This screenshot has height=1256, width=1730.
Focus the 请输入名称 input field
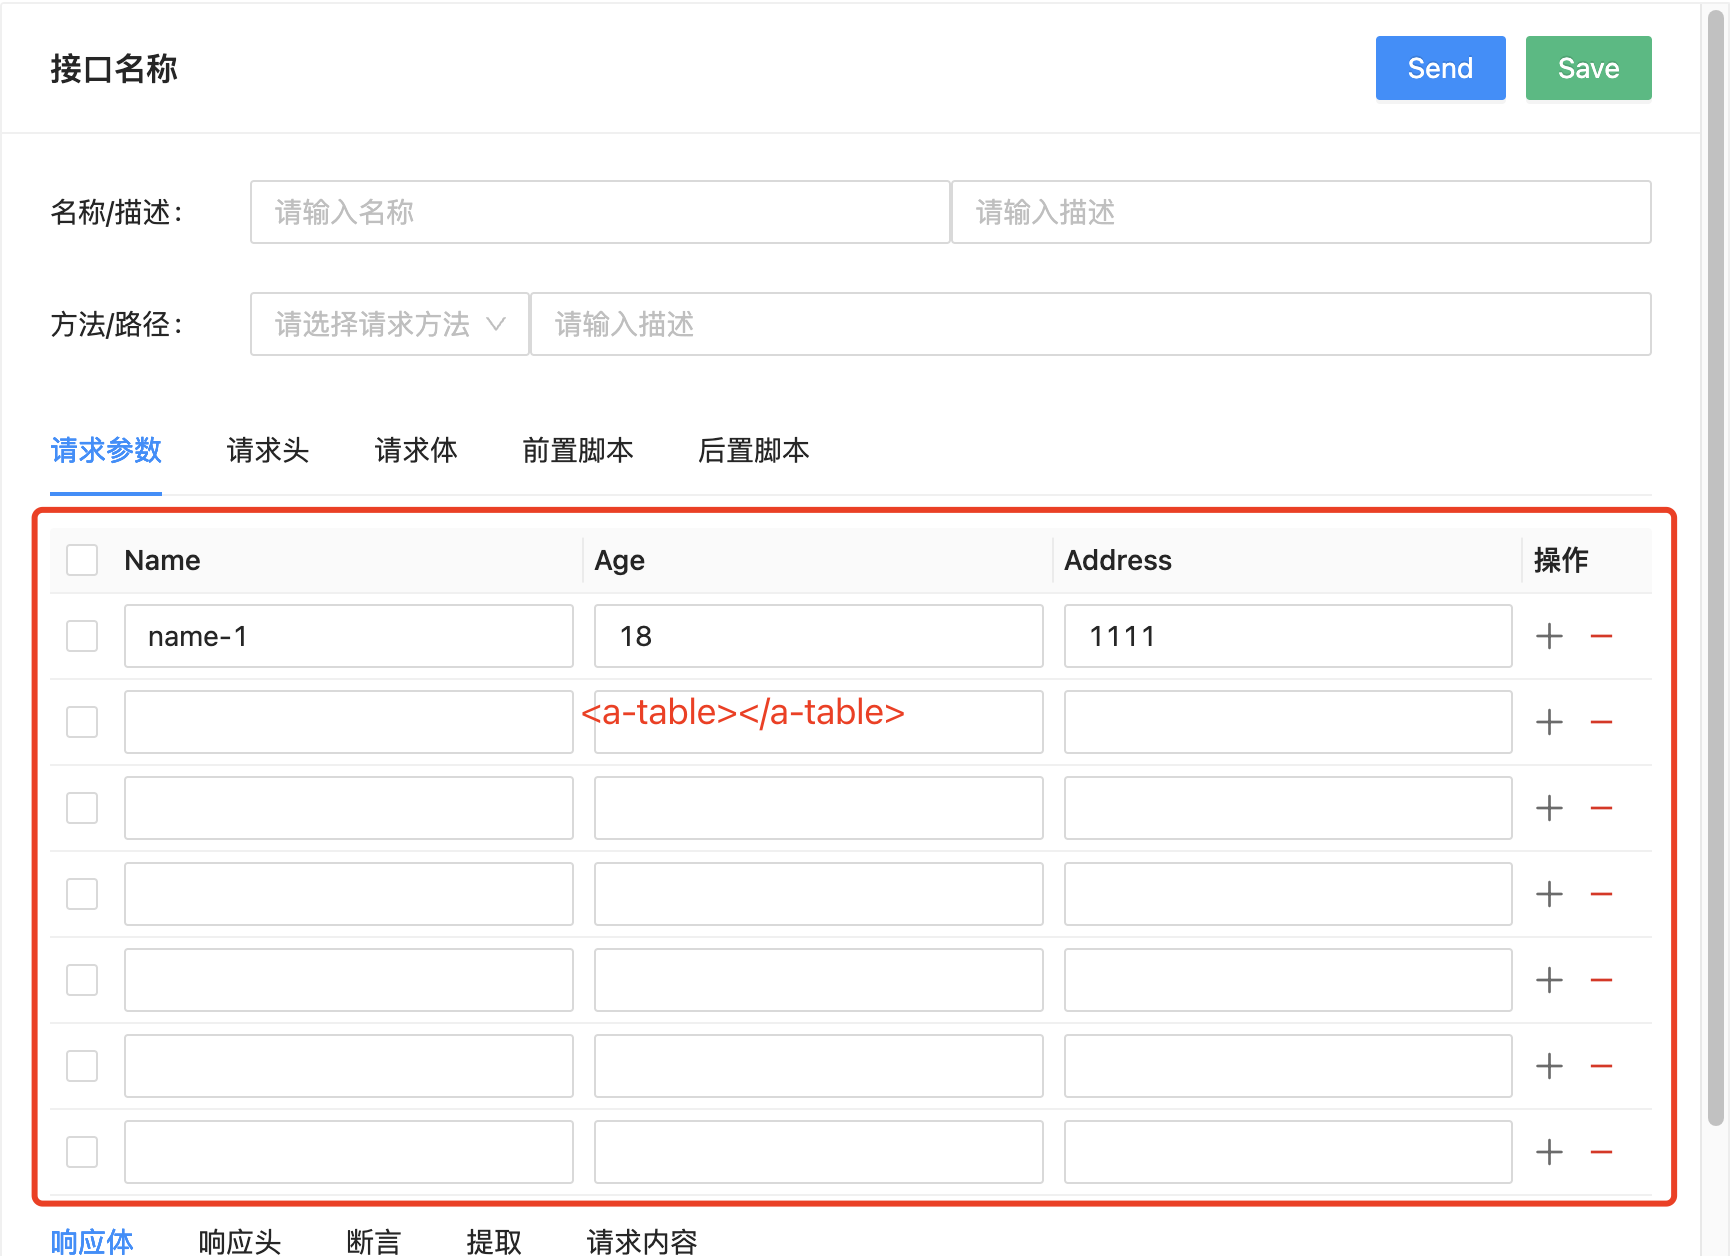click(x=600, y=212)
